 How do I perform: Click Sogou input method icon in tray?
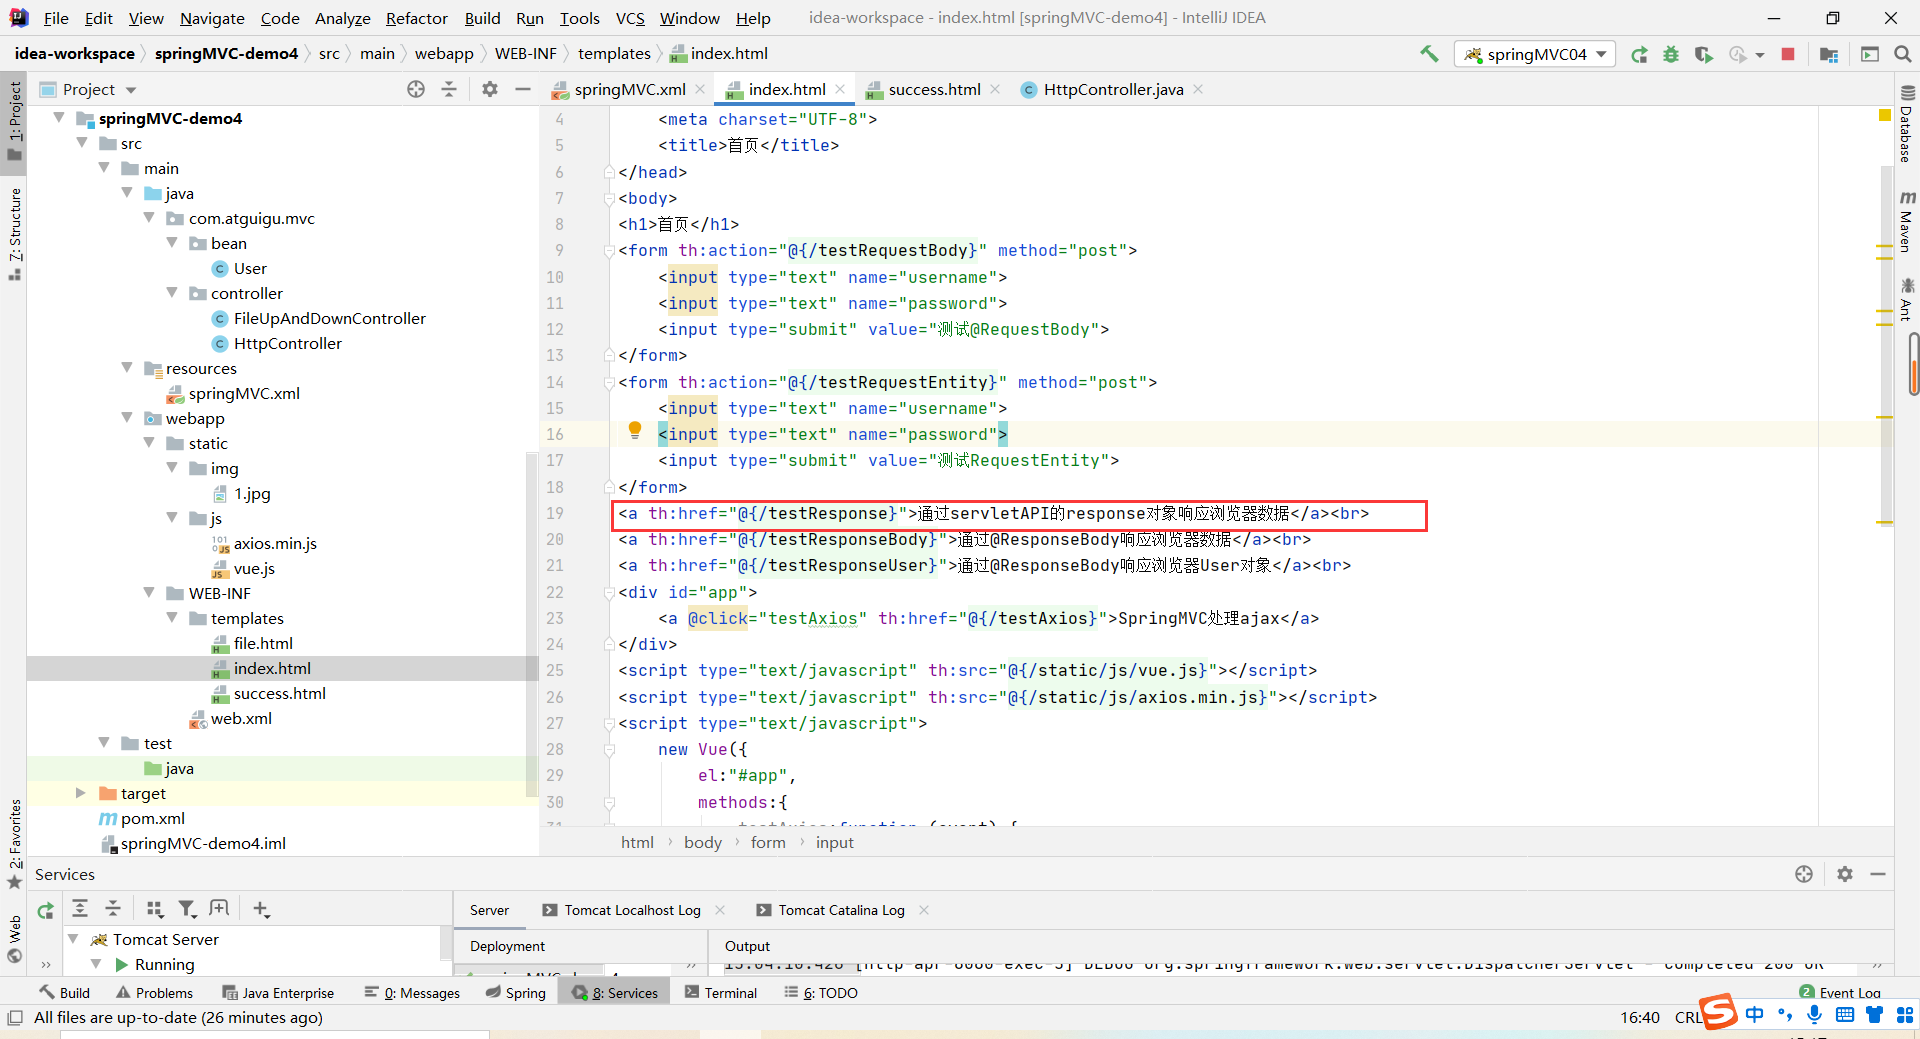(x=1718, y=1012)
